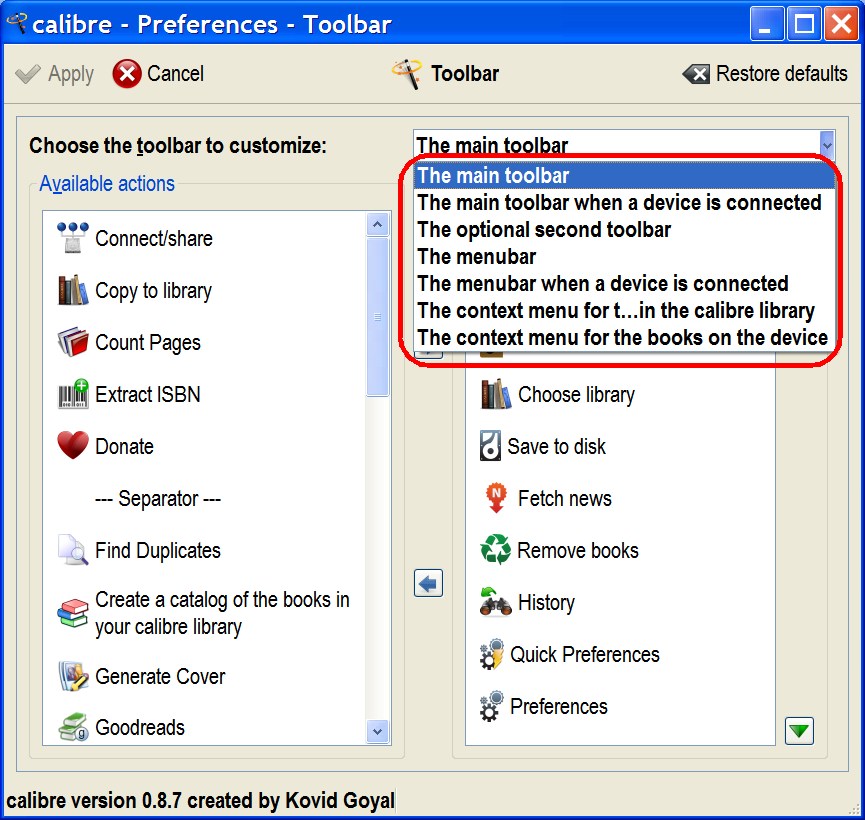Select the Find Duplicates magnifier icon
Image resolution: width=865 pixels, height=820 pixels.
coord(73,550)
